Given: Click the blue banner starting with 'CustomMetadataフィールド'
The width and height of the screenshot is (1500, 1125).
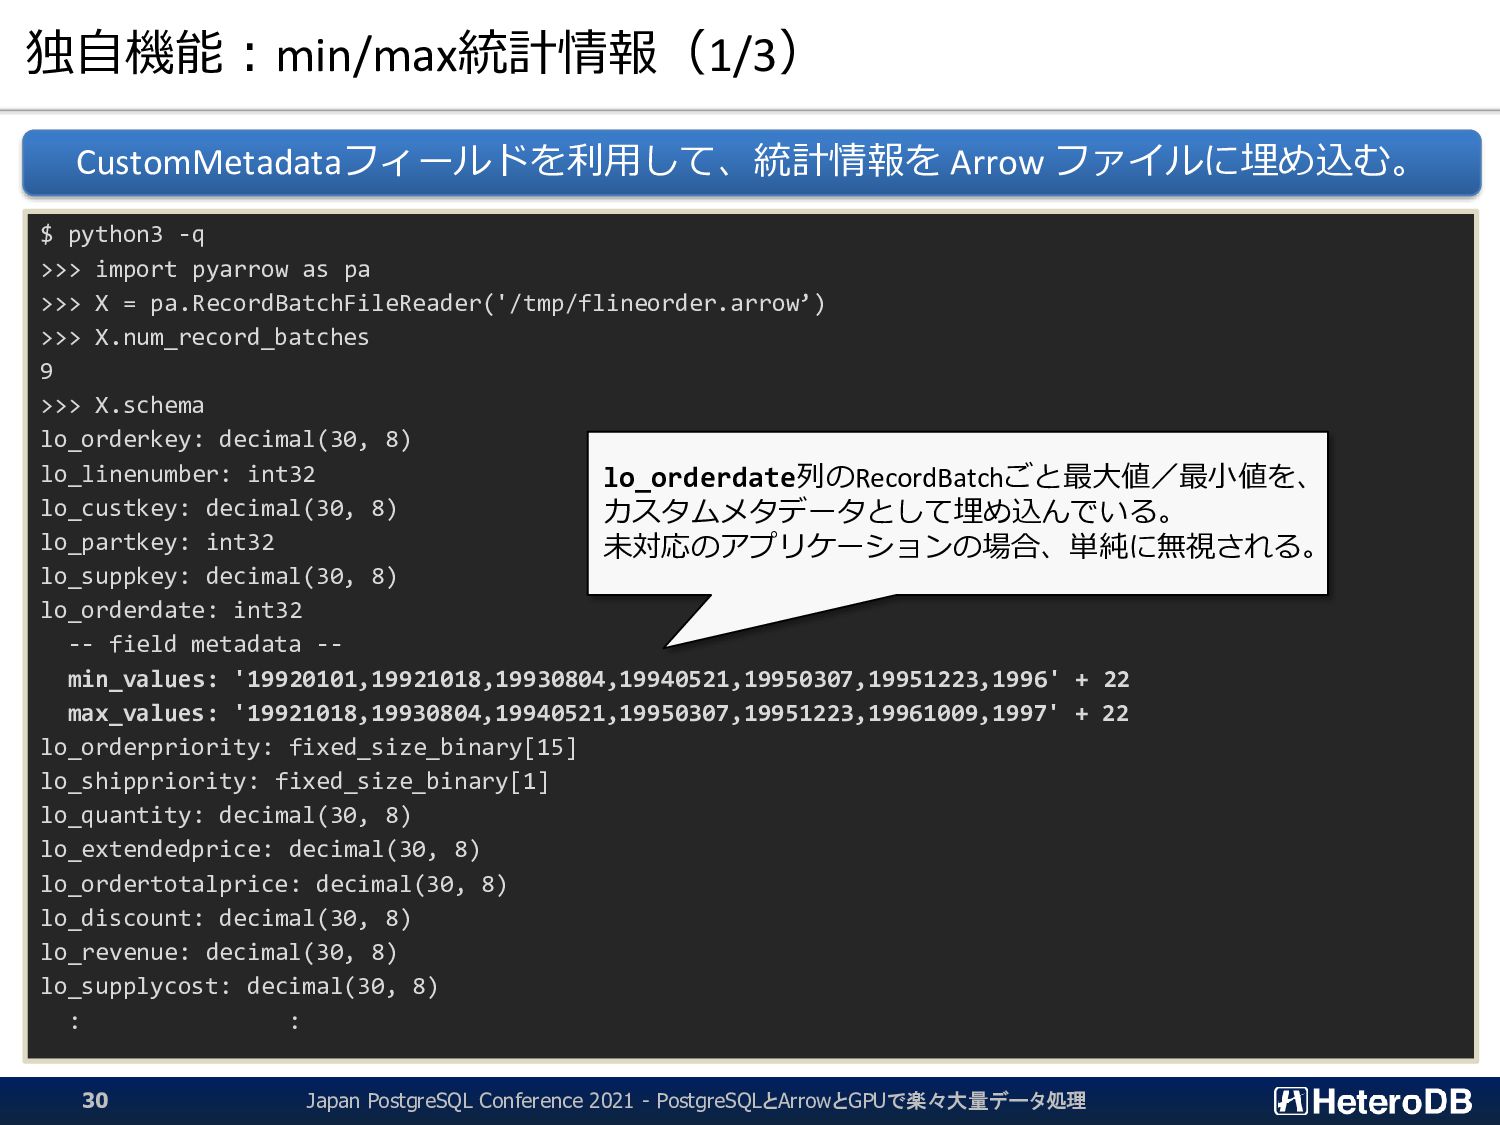Looking at the screenshot, I should (751, 162).
